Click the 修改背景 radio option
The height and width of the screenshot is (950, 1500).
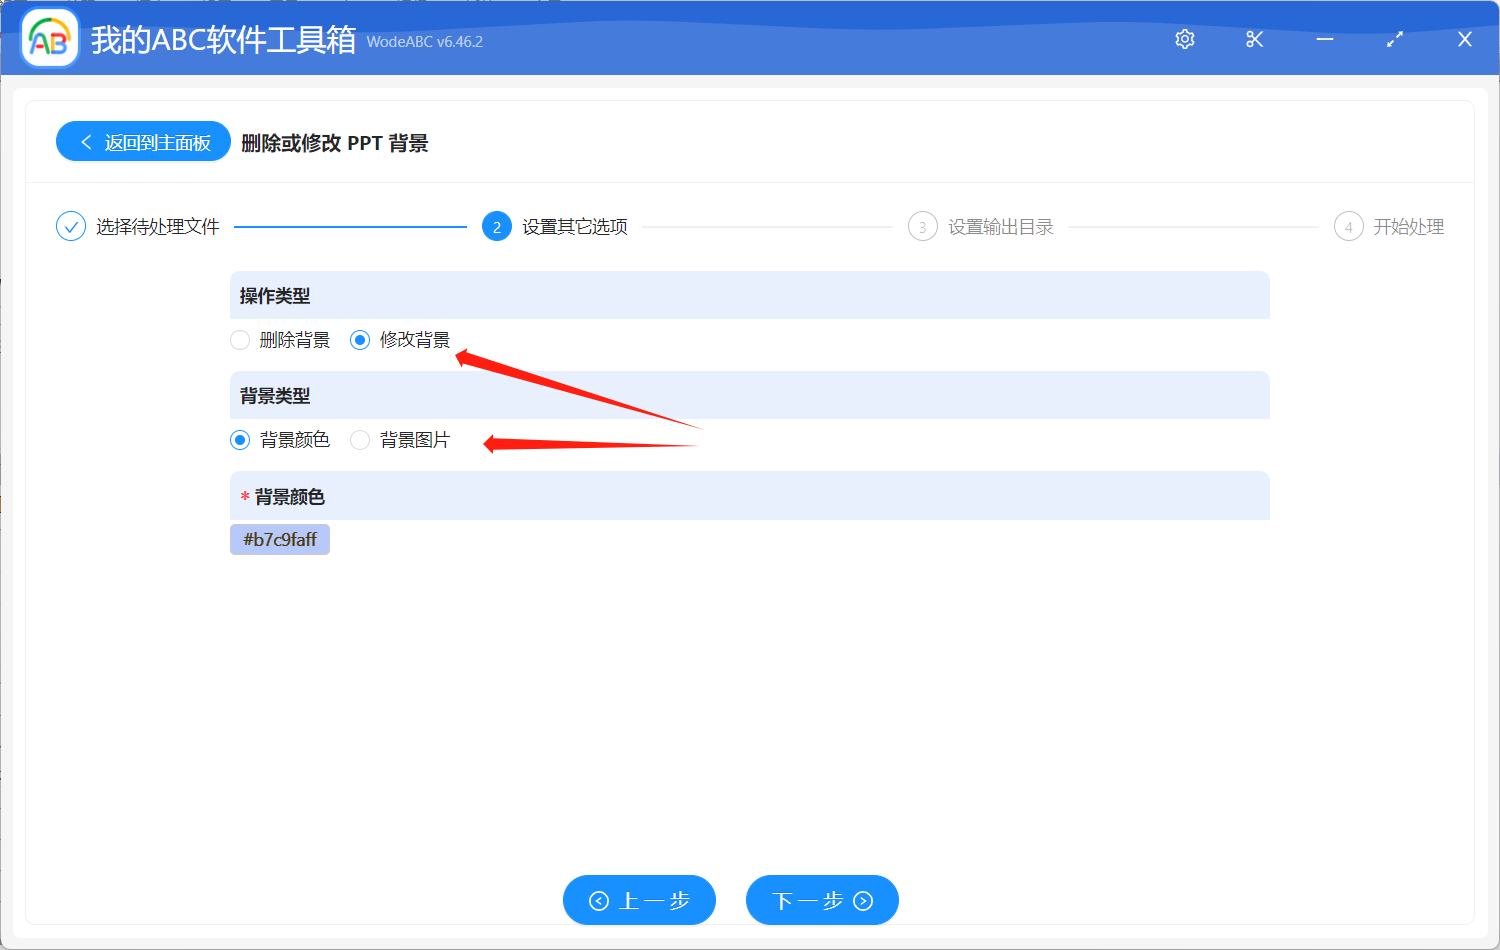click(x=360, y=340)
